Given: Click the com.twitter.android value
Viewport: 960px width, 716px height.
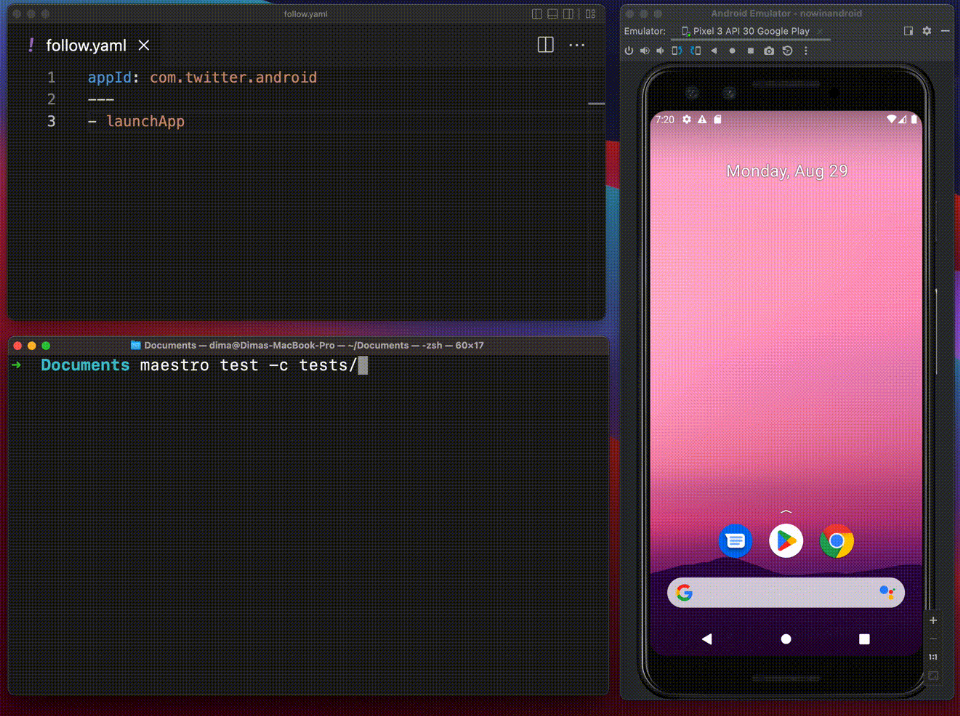Looking at the screenshot, I should (233, 77).
